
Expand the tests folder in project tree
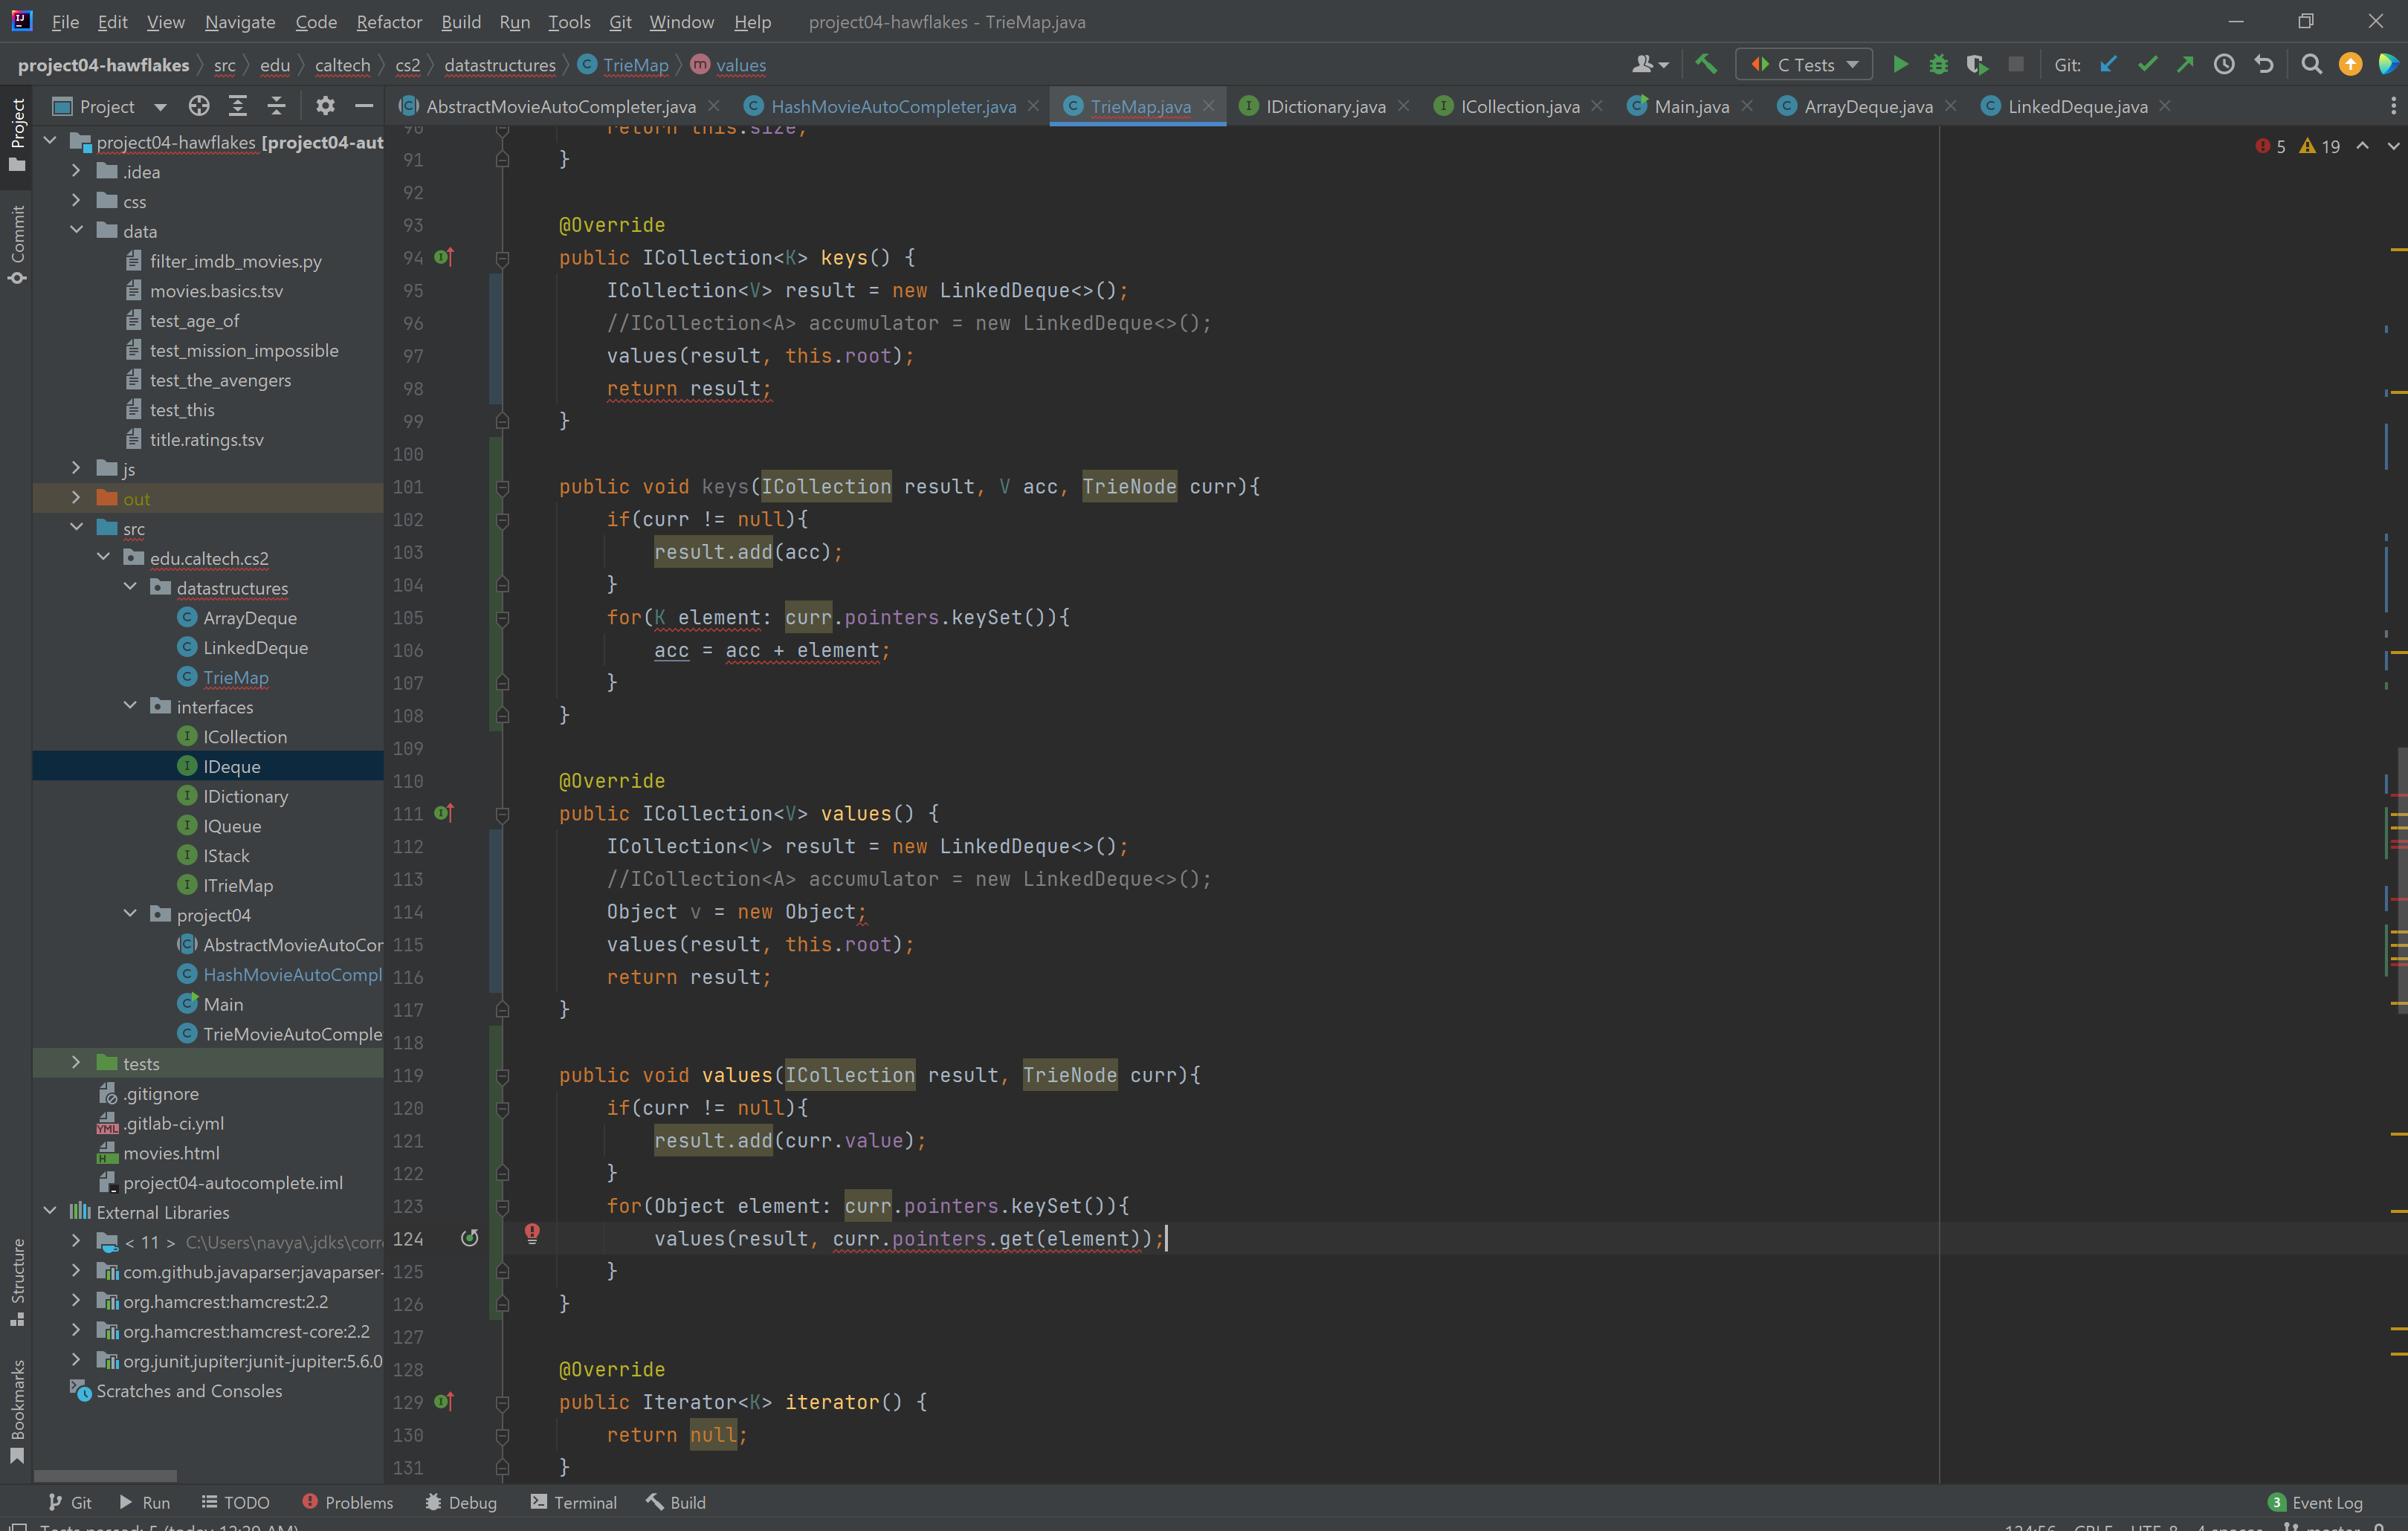coord(76,1063)
